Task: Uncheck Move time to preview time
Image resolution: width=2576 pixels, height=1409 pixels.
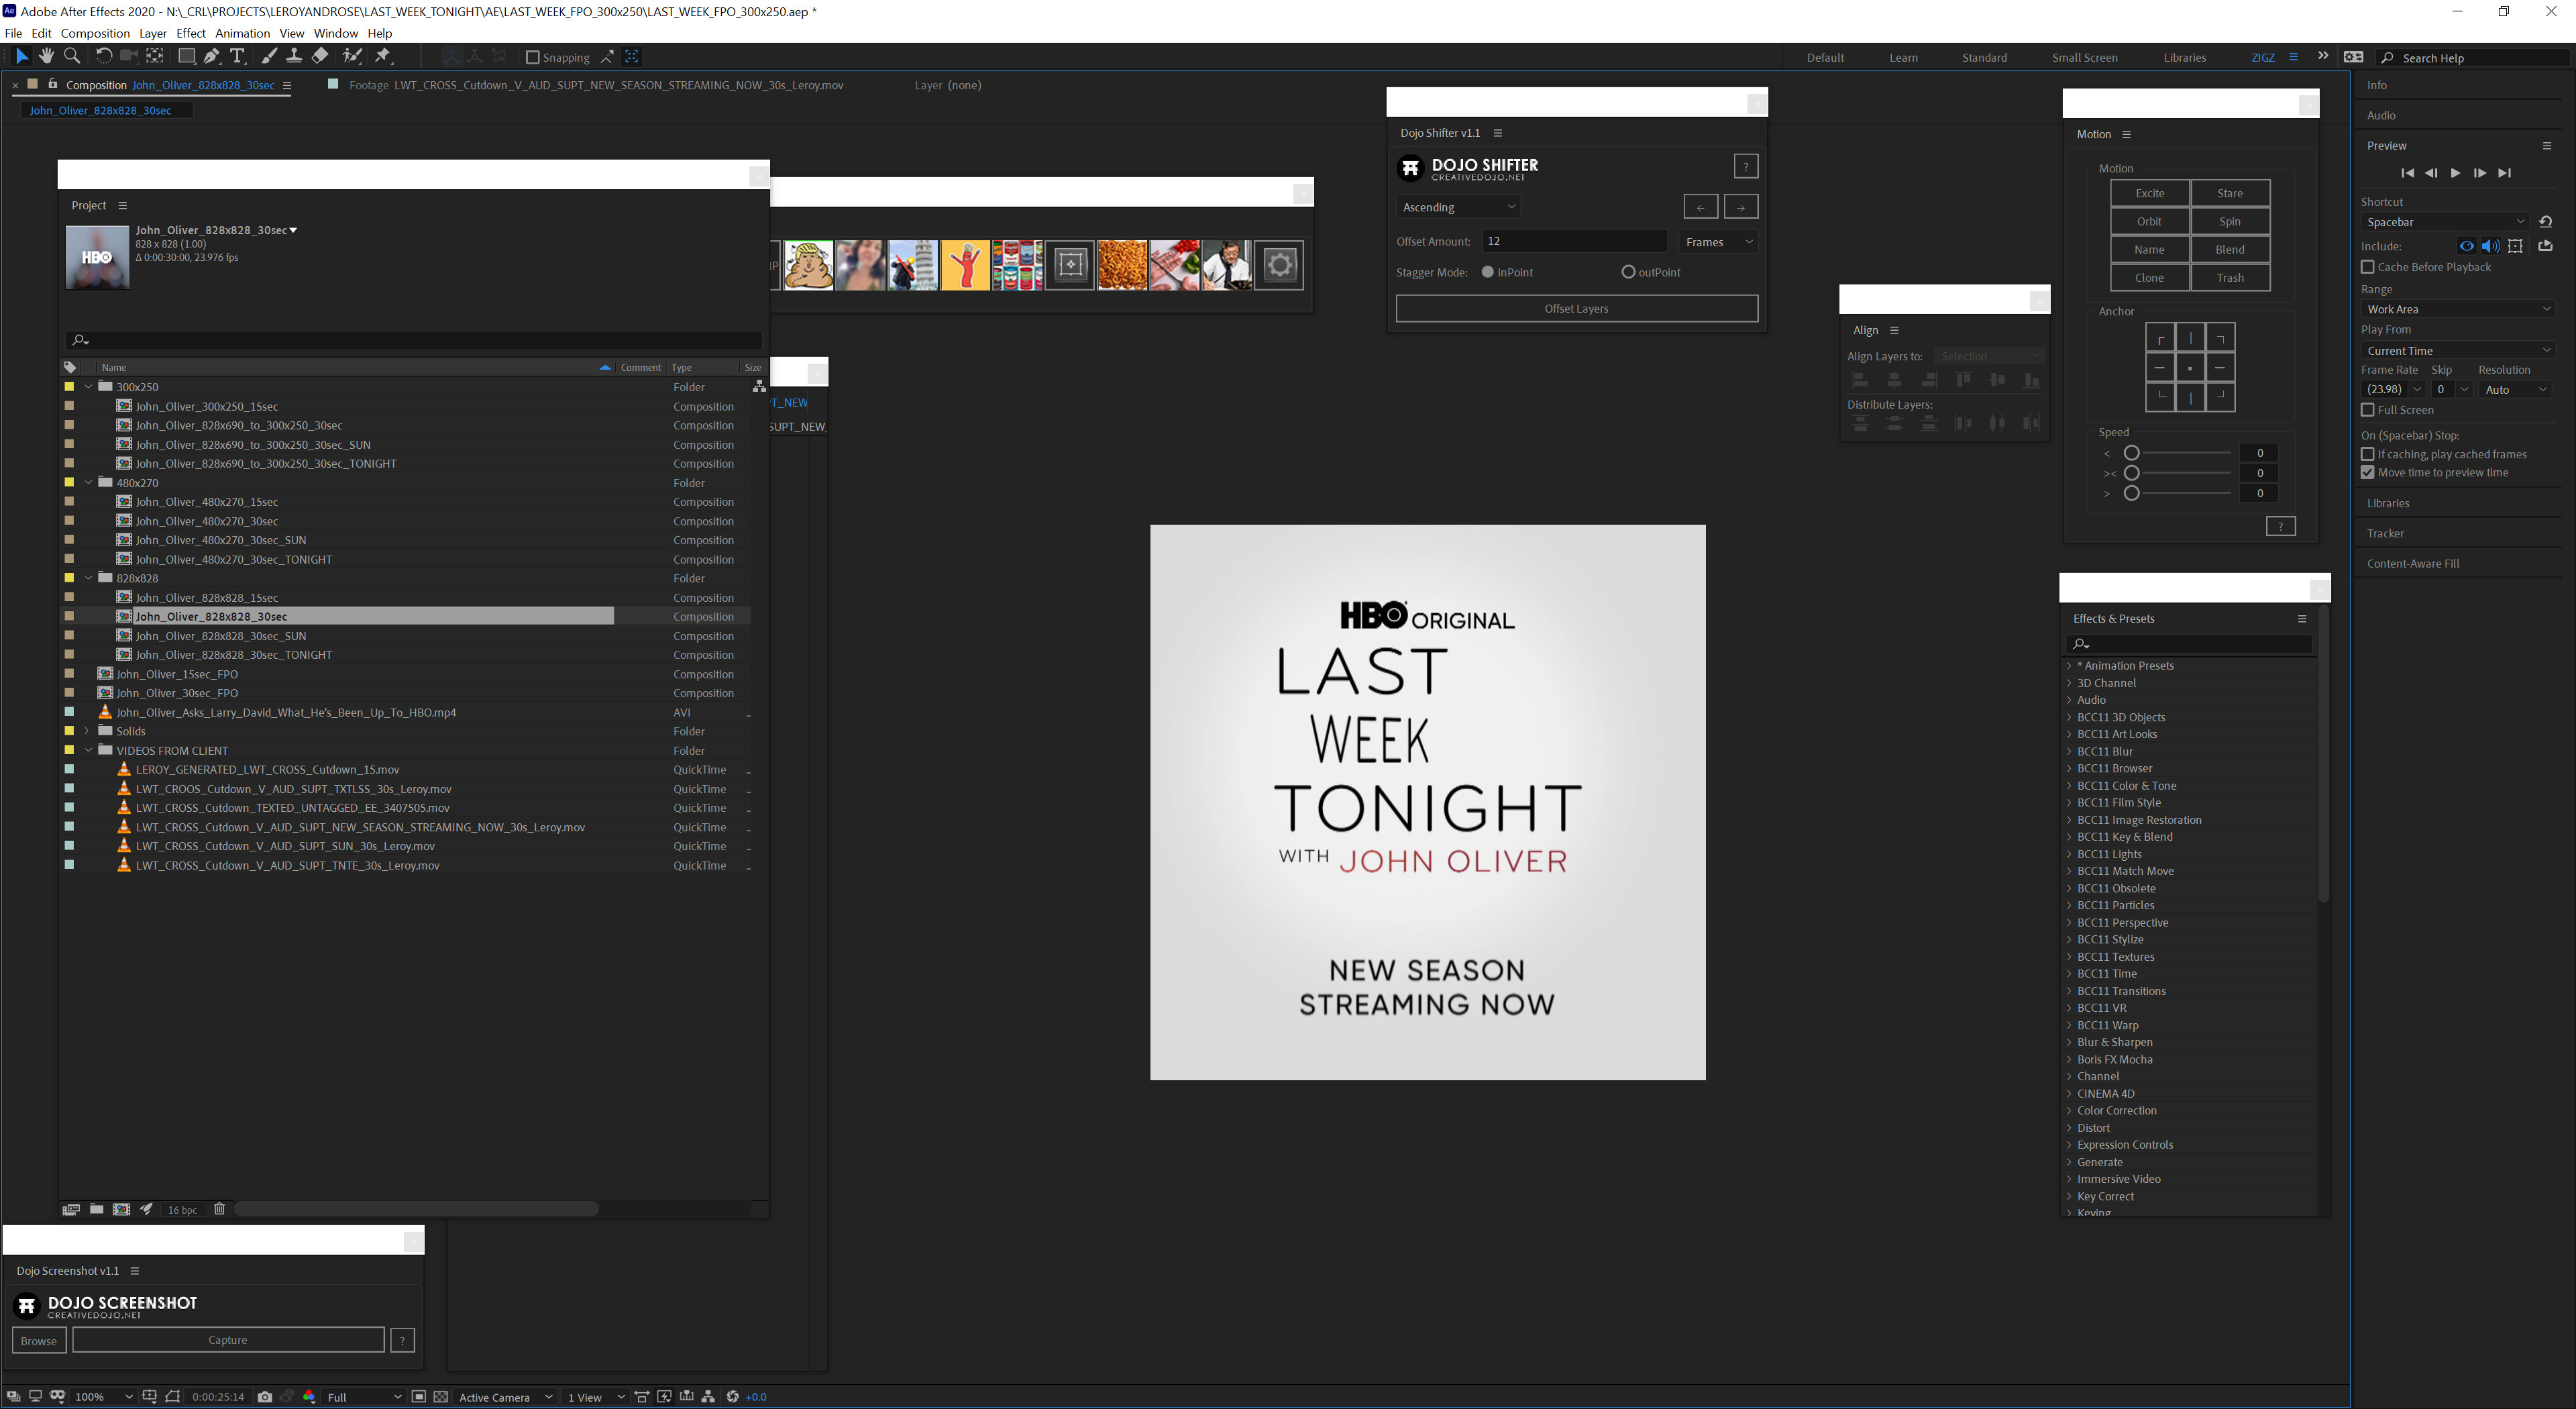Action: tap(2368, 472)
